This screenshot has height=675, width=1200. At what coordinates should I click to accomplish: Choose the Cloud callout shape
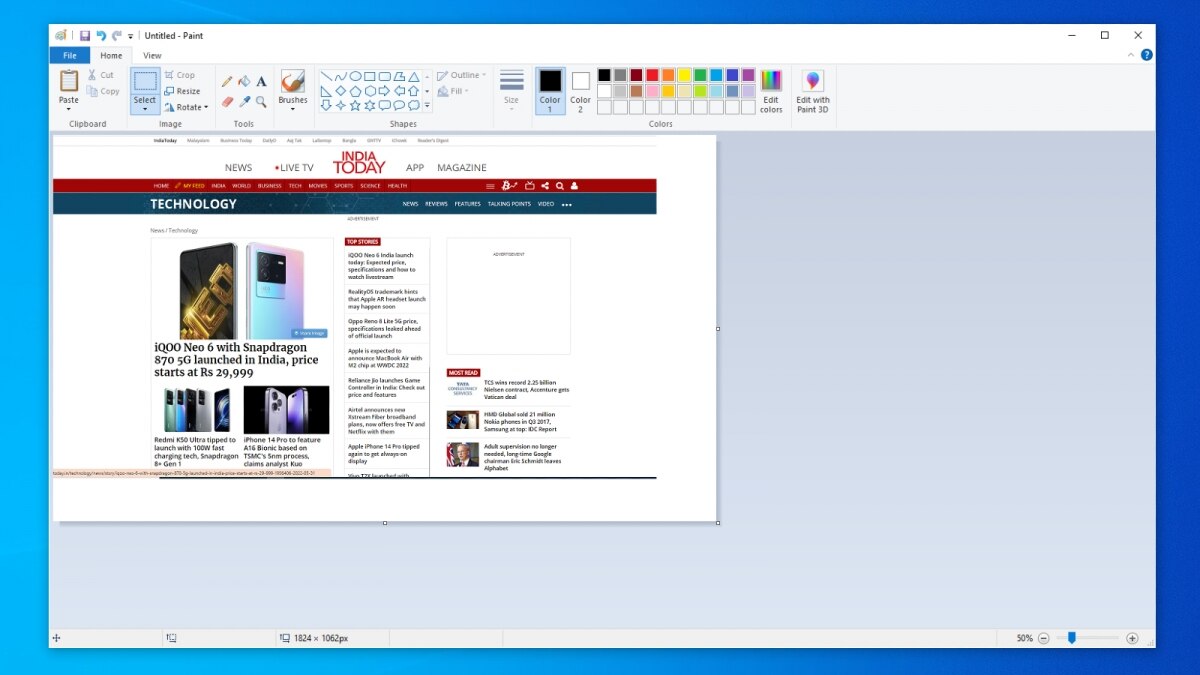(x=414, y=105)
